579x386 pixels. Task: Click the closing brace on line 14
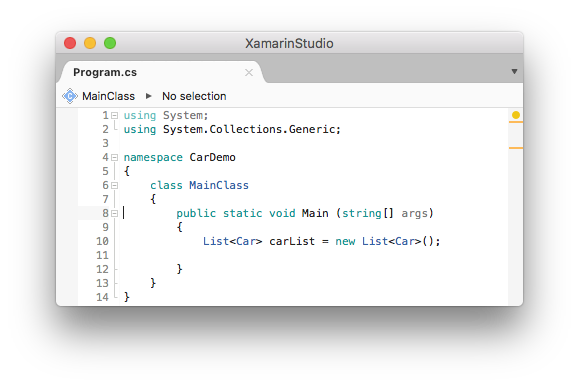[127, 297]
